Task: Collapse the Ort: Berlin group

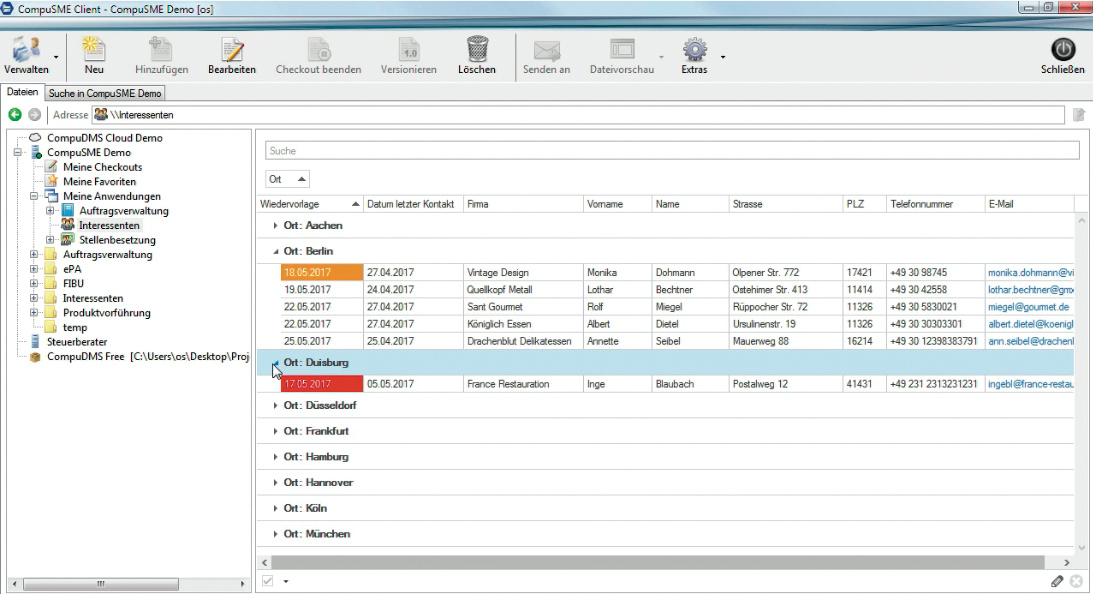Action: coord(275,252)
